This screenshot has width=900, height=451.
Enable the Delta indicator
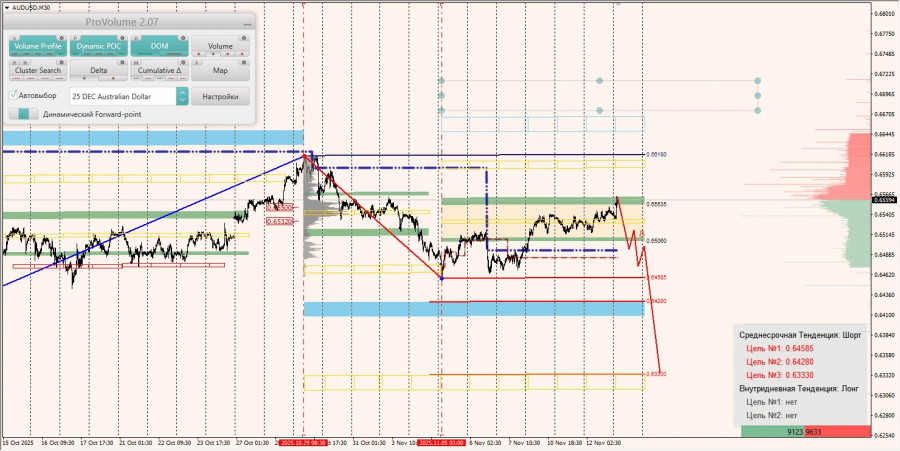click(99, 70)
